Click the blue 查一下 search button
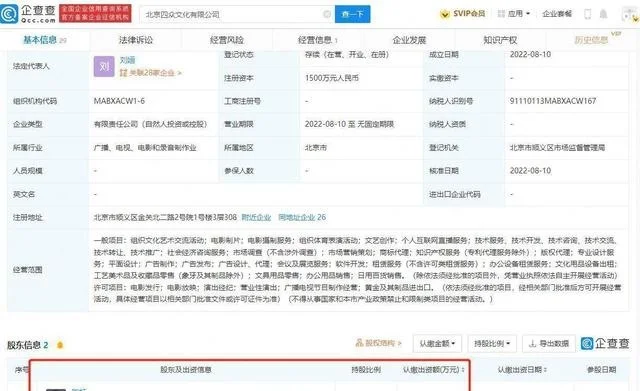The width and height of the screenshot is (640, 391). [352, 14]
